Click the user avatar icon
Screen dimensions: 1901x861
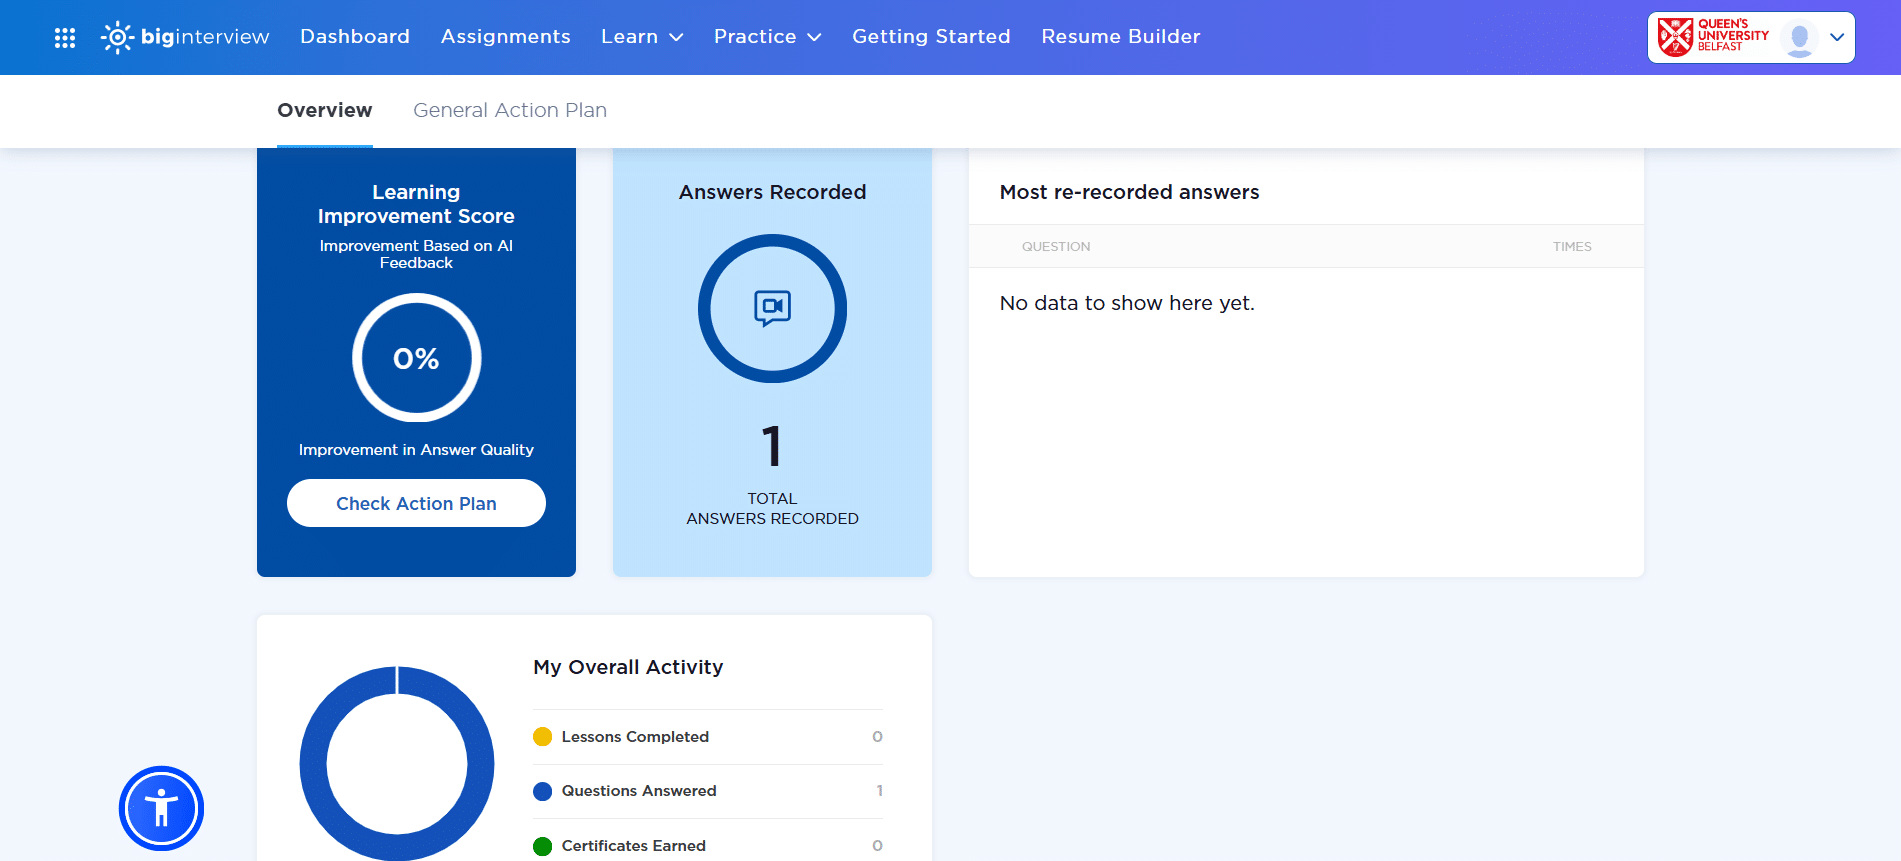click(1799, 38)
